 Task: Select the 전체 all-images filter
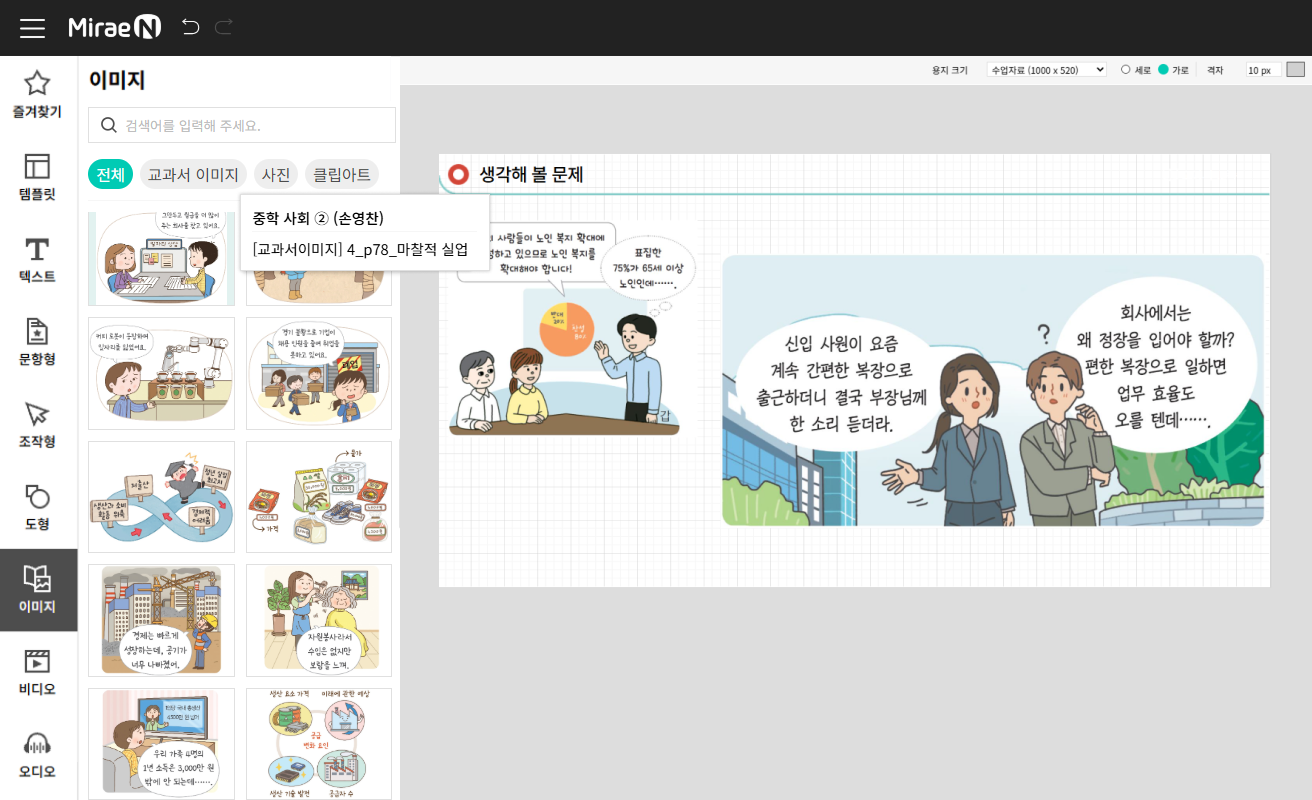[x=110, y=175]
